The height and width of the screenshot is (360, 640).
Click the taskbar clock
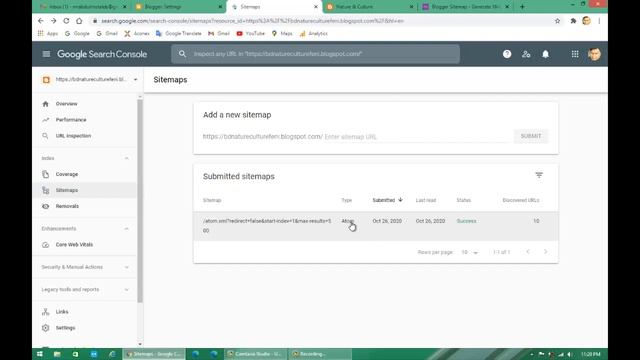click(591, 354)
